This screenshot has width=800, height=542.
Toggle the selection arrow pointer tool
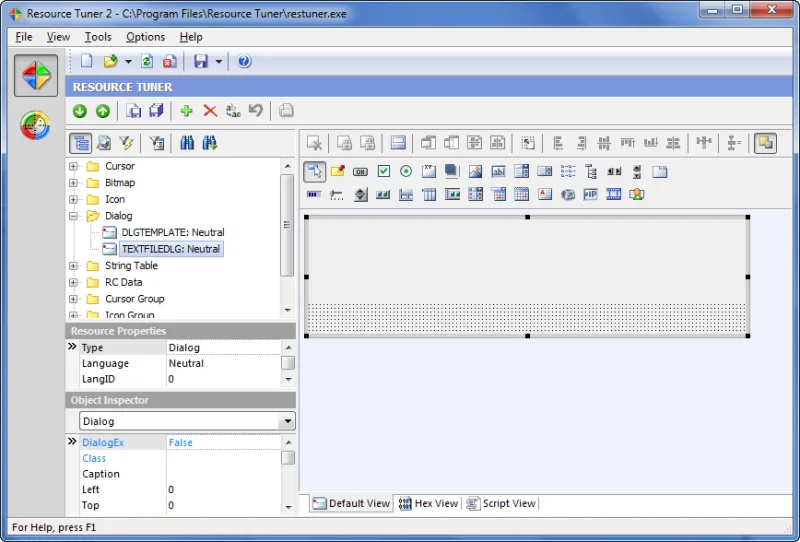pyautogui.click(x=314, y=171)
